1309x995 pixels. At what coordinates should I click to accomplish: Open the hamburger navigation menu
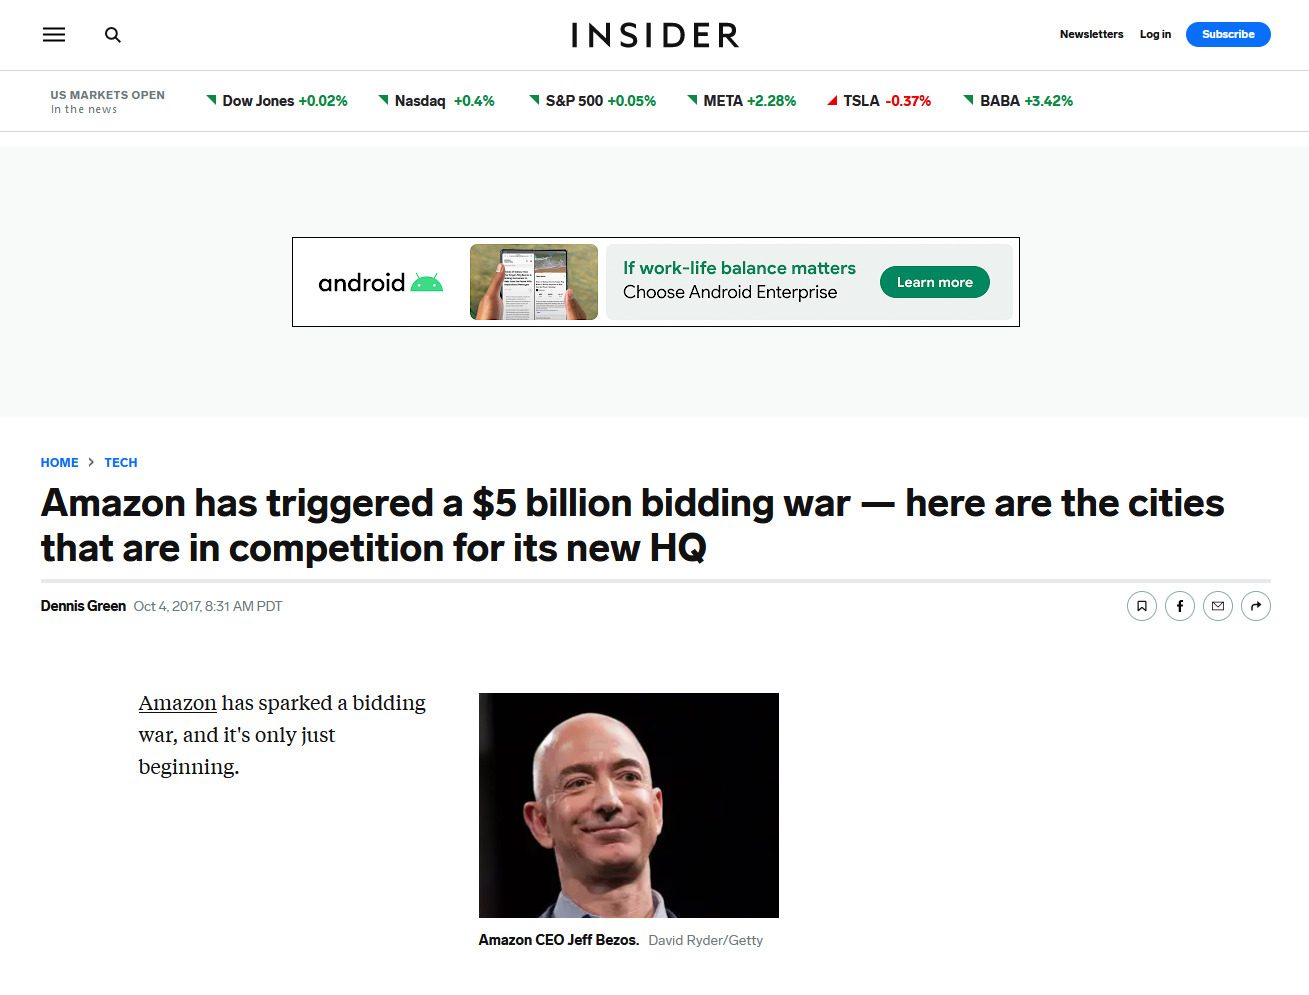54,35
